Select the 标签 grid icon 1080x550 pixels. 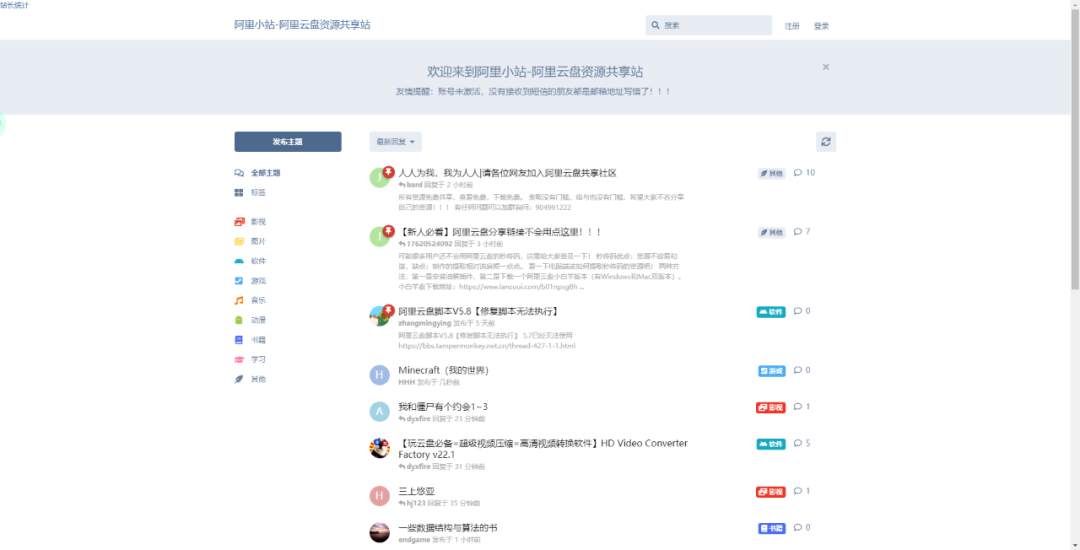[x=239, y=193]
